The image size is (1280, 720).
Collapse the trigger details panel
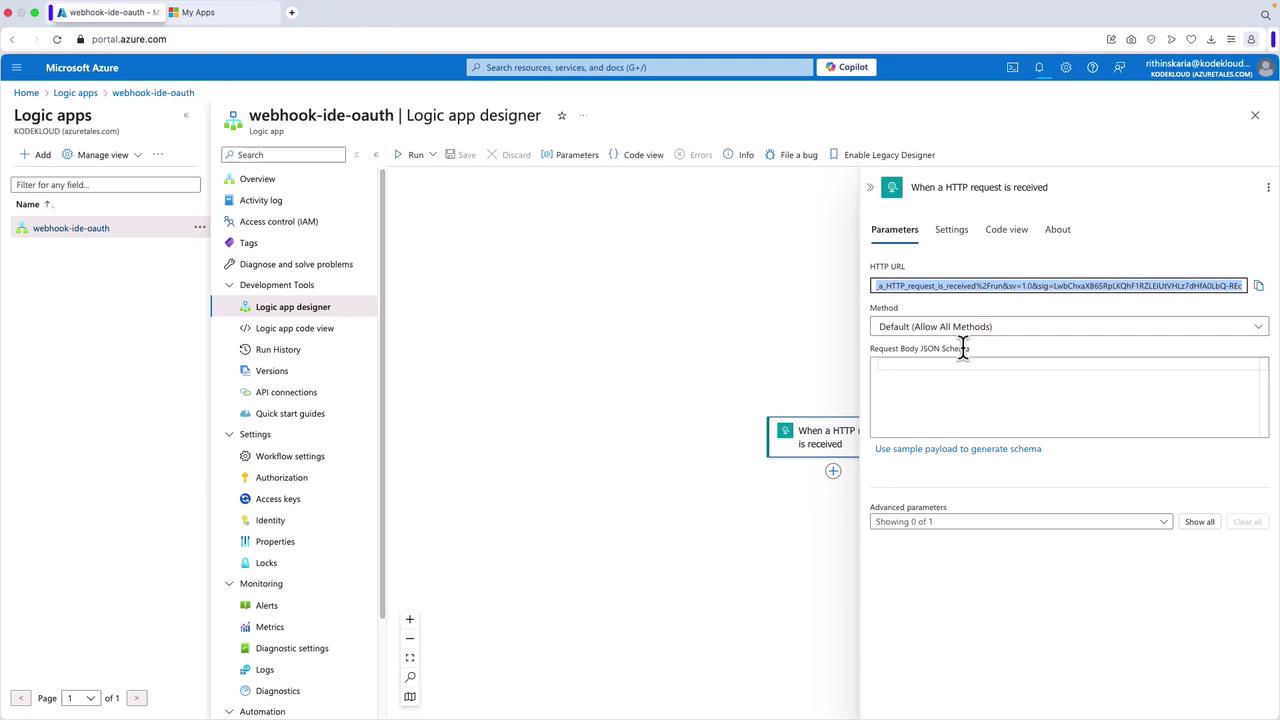[x=870, y=187]
